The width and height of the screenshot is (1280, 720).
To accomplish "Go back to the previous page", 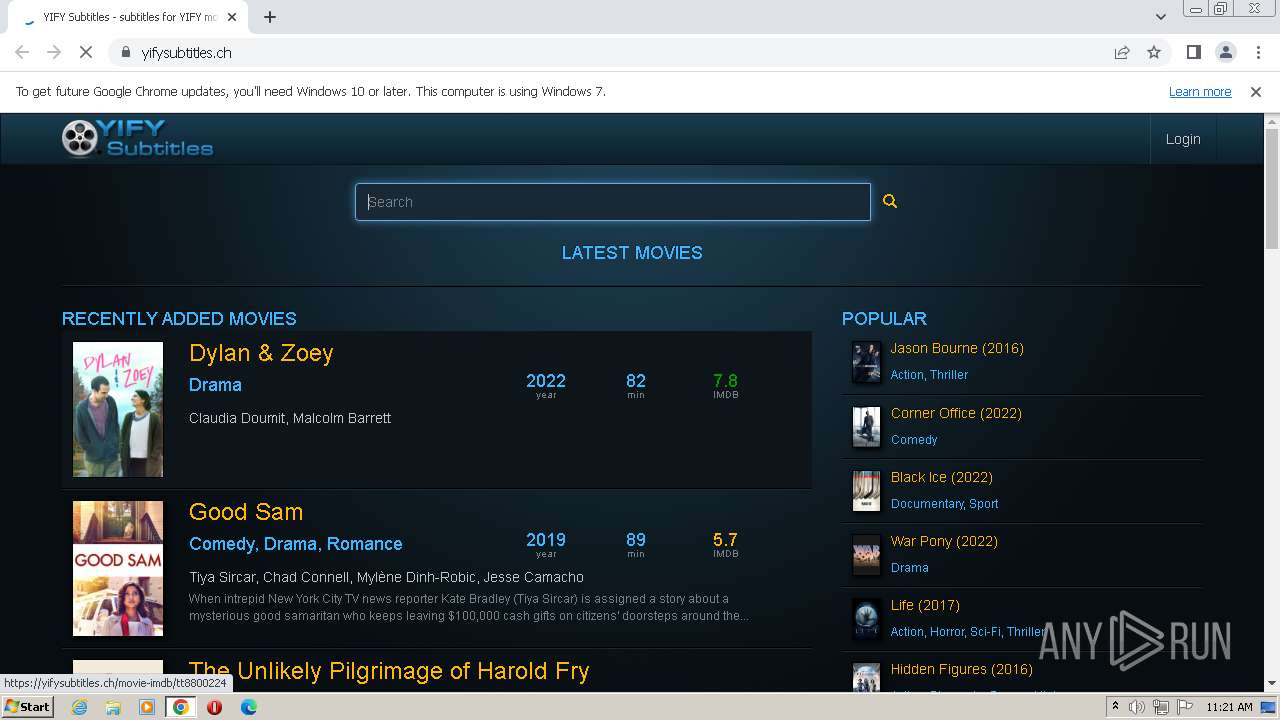I will pyautogui.click(x=22, y=52).
